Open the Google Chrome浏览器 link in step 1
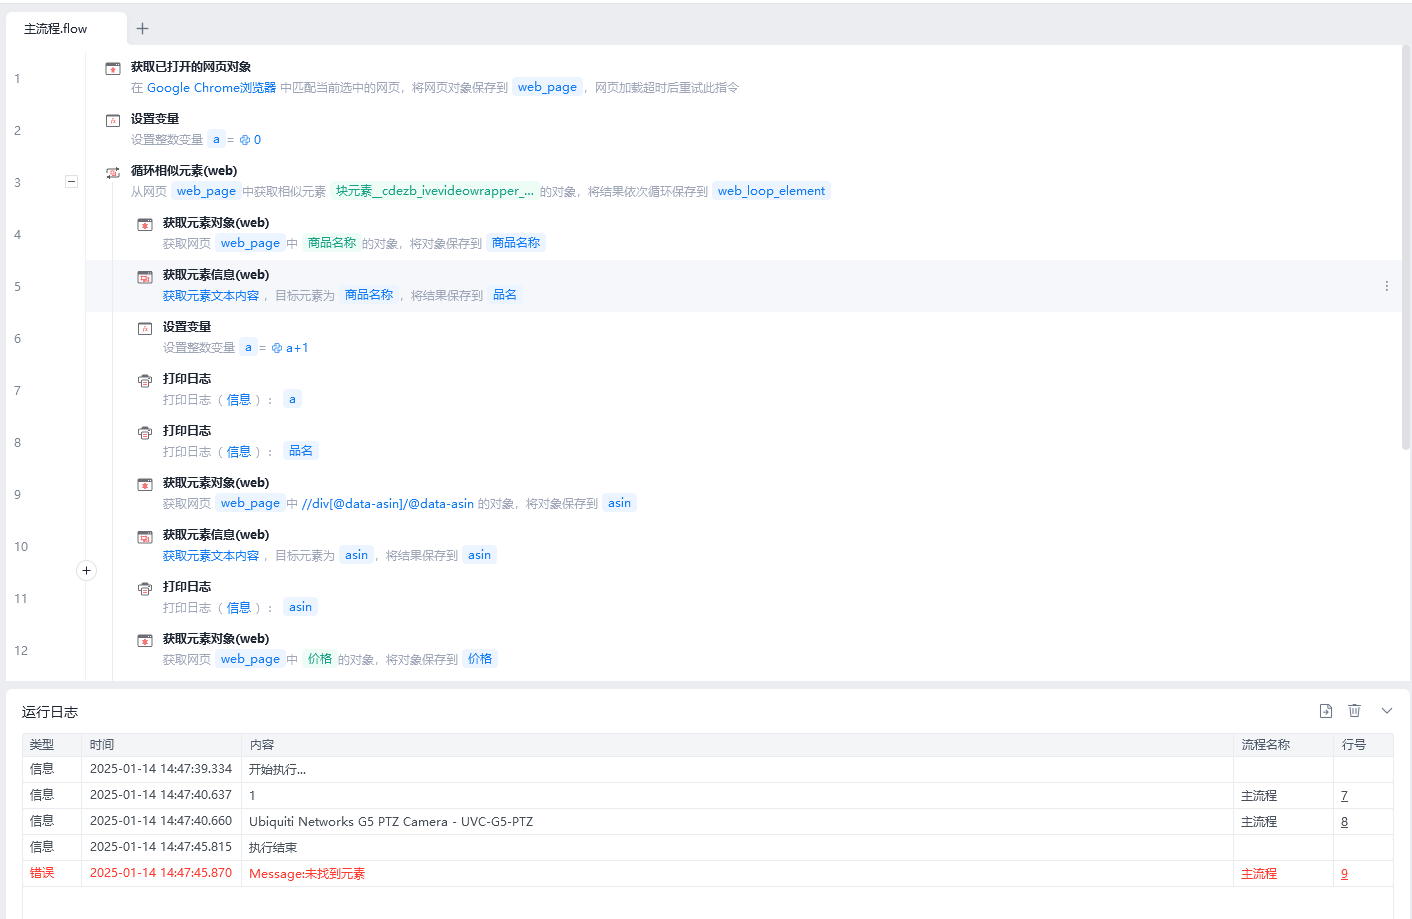 click(x=211, y=88)
